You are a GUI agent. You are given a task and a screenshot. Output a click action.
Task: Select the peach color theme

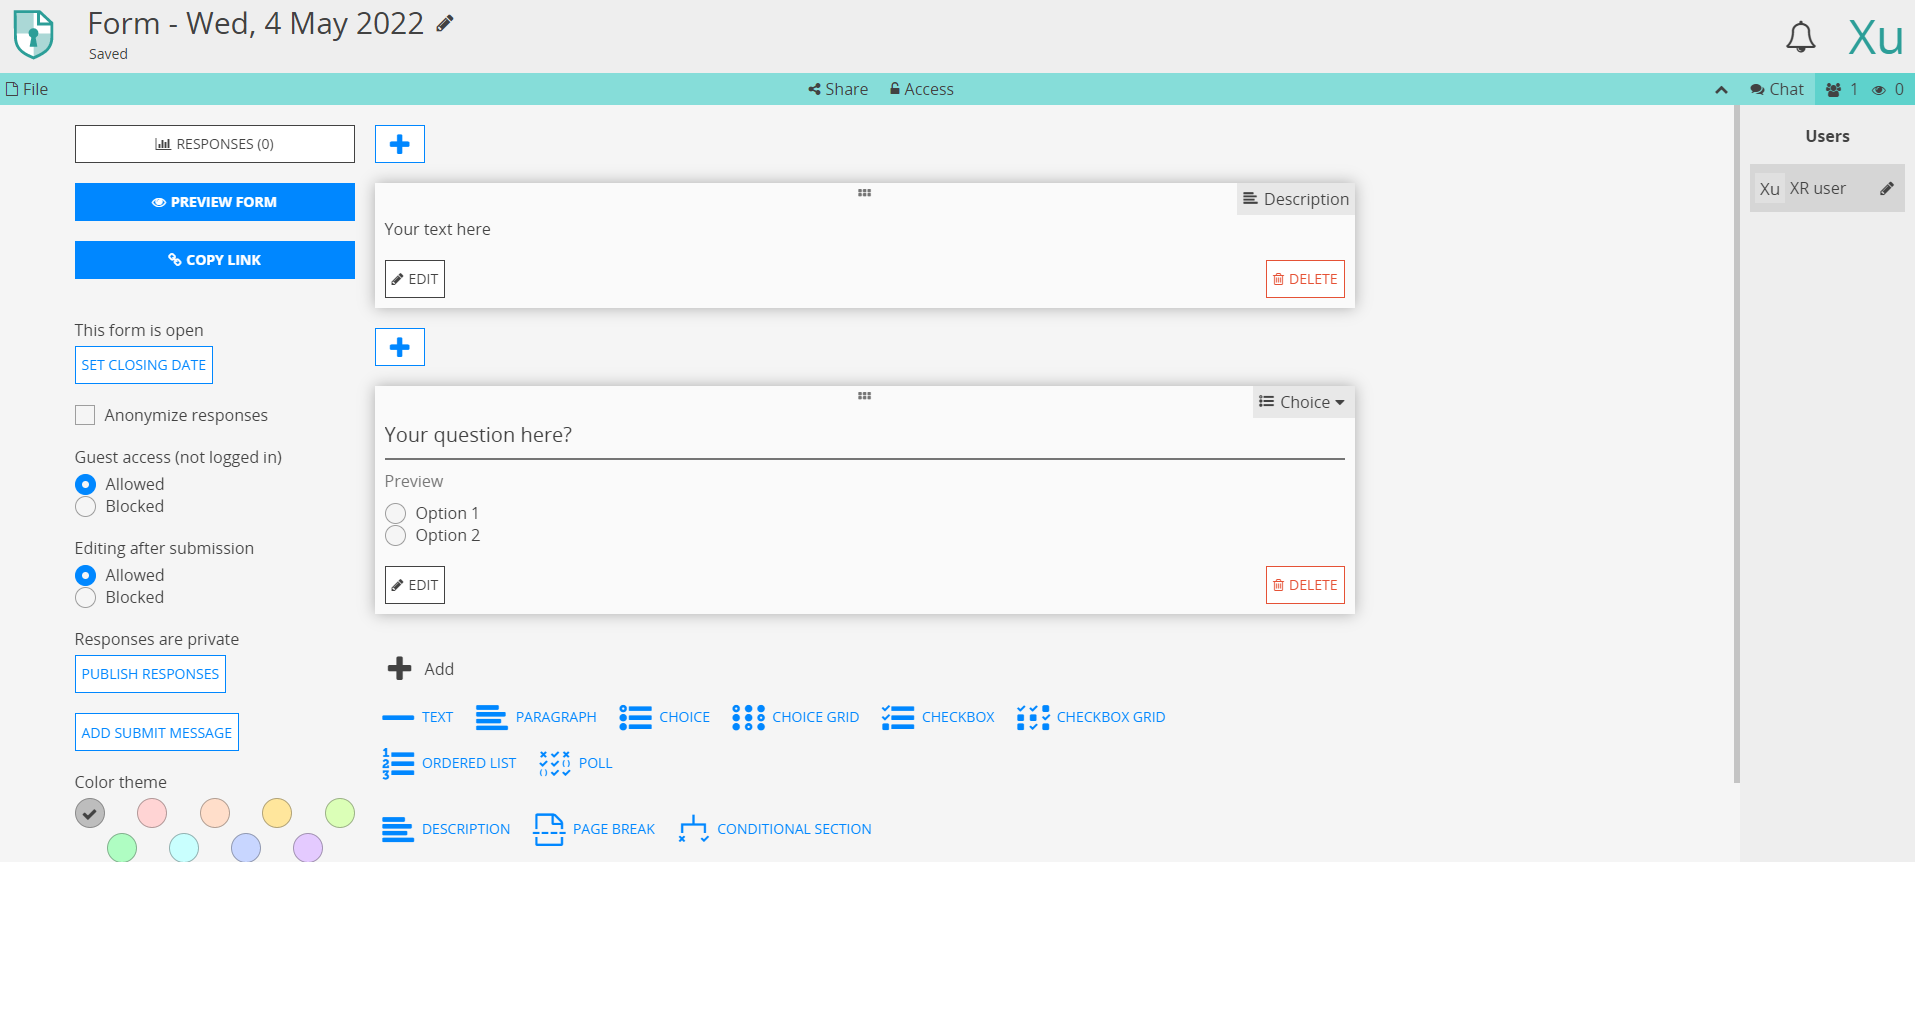(215, 813)
